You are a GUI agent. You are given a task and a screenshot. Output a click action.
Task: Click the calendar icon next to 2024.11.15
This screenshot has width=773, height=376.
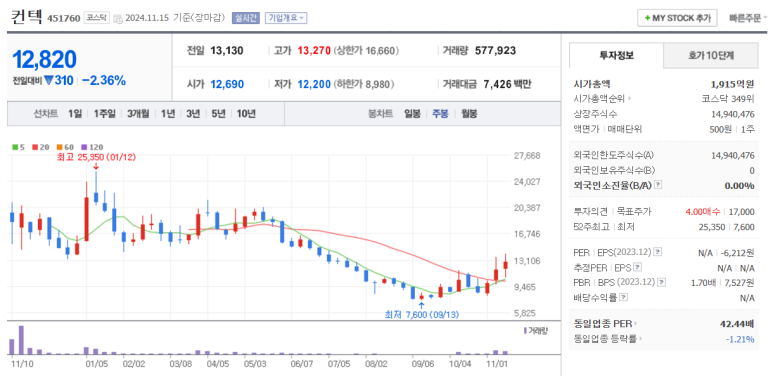tap(117, 19)
